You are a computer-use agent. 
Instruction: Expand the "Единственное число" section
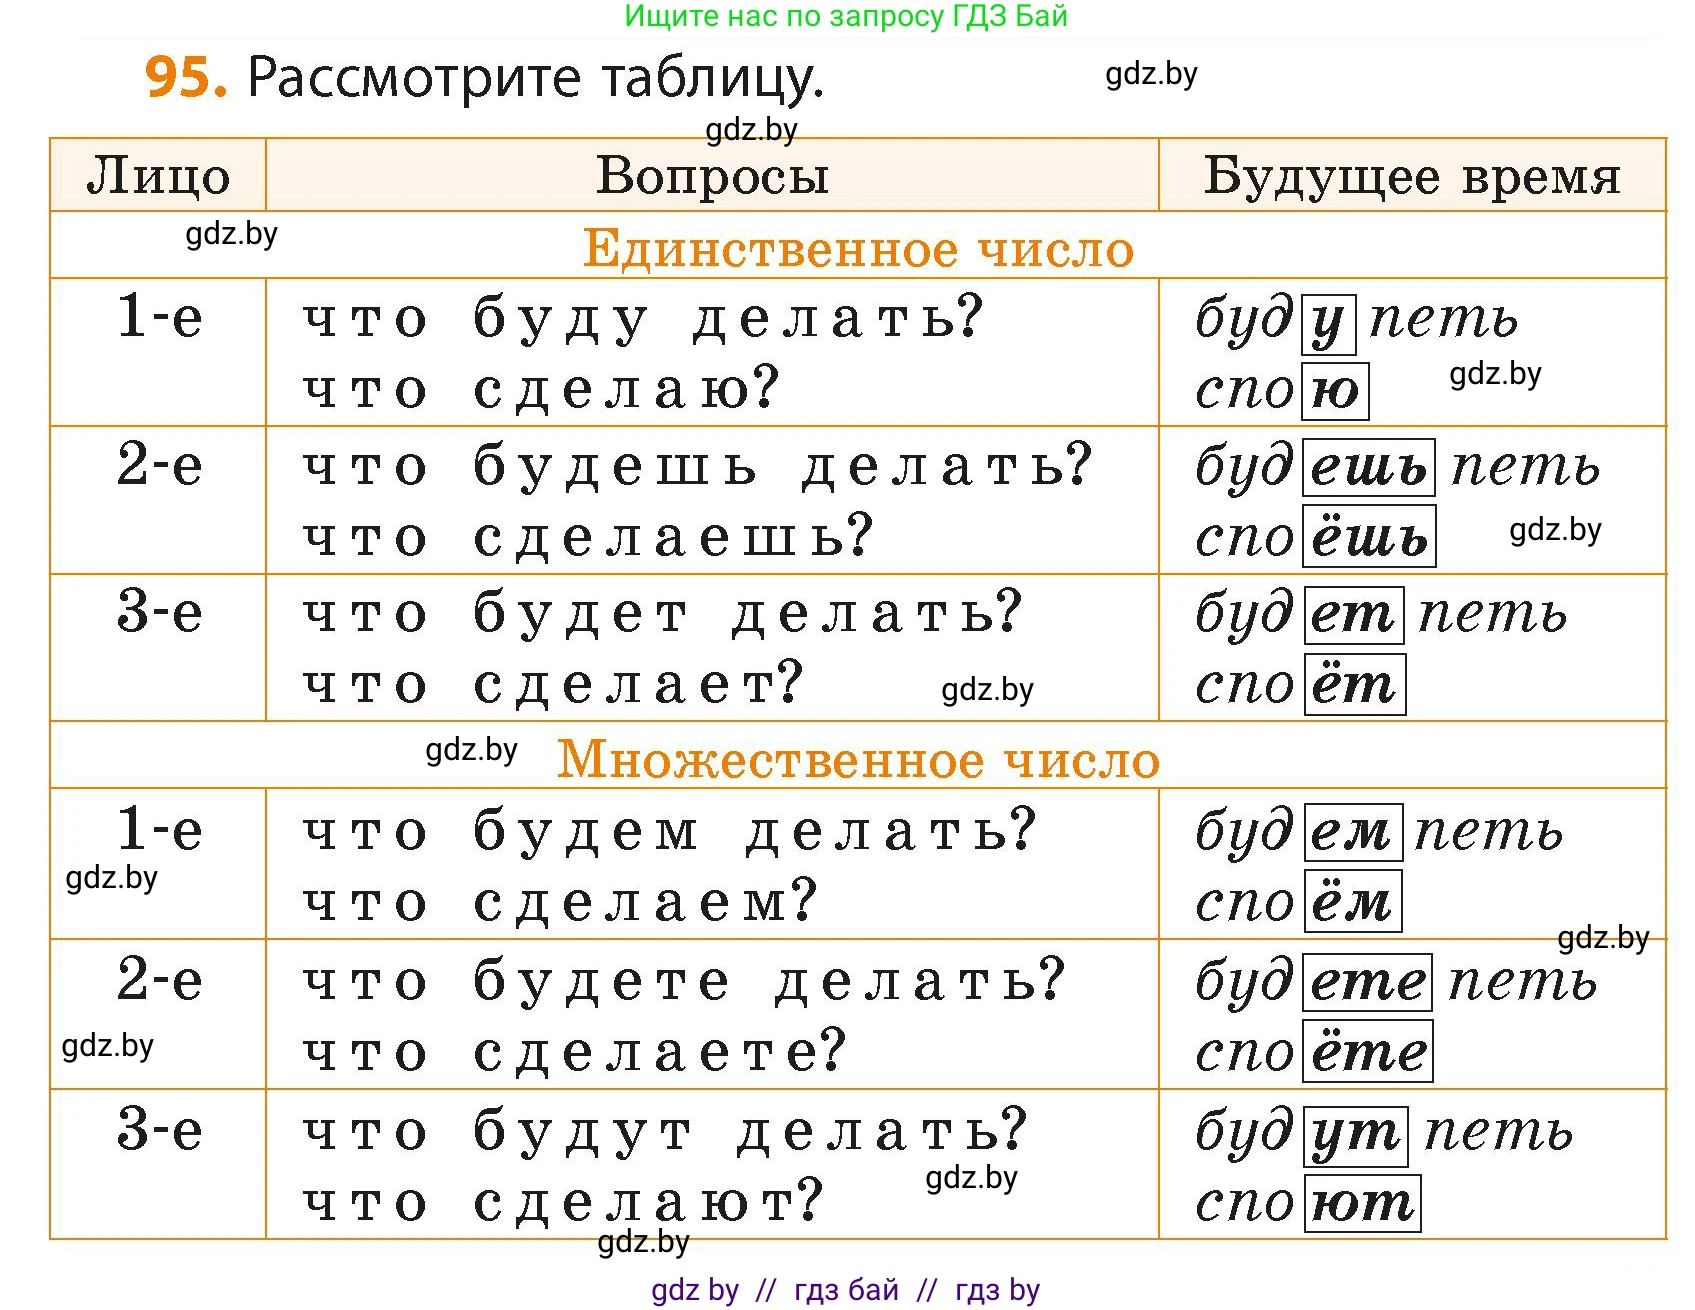pos(860,250)
